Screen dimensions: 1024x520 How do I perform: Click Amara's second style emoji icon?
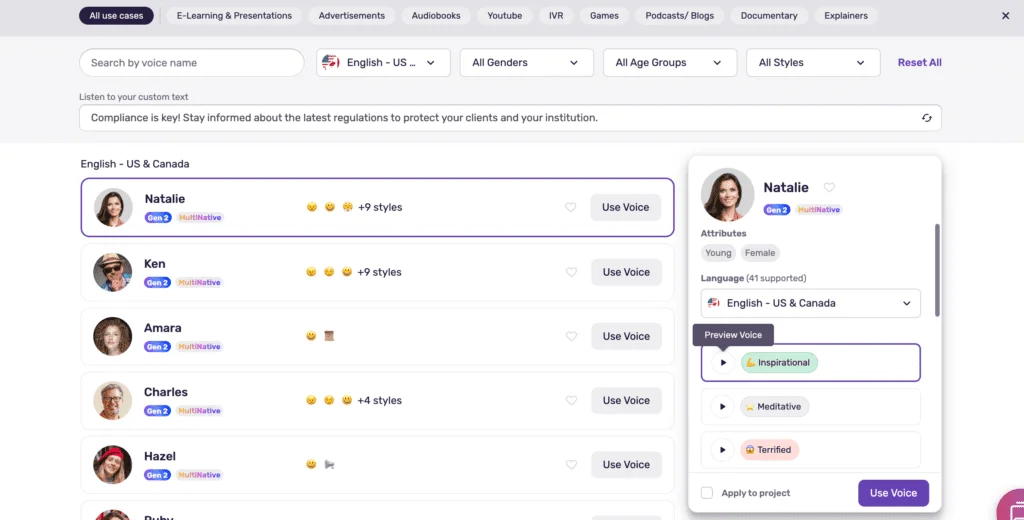click(329, 336)
